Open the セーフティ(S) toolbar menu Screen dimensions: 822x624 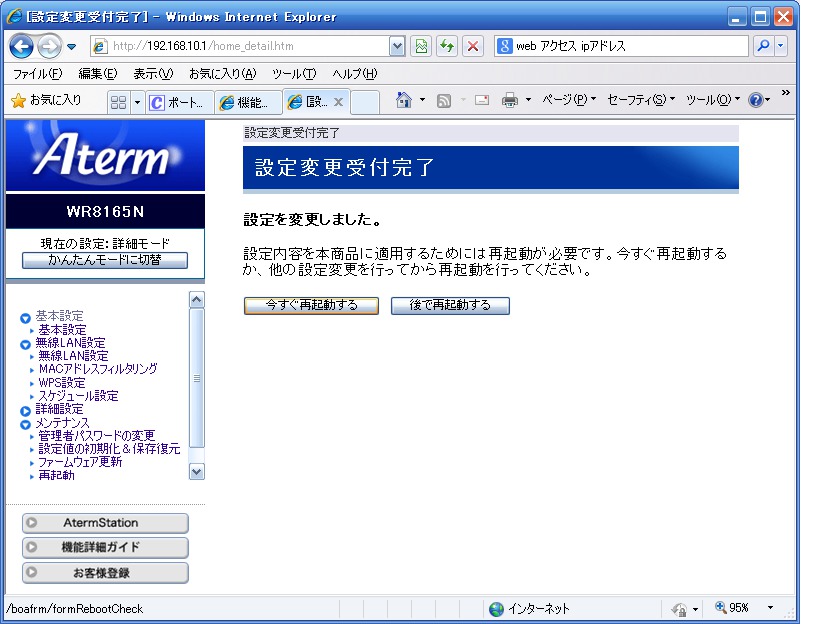coord(641,100)
